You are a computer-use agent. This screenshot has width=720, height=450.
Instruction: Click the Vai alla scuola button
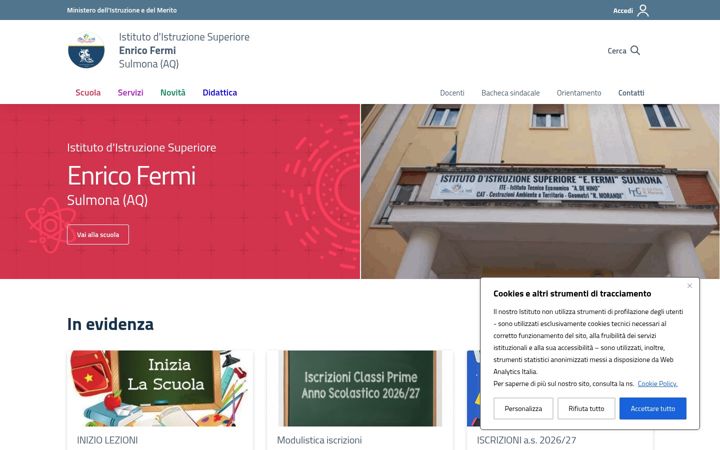tap(98, 235)
